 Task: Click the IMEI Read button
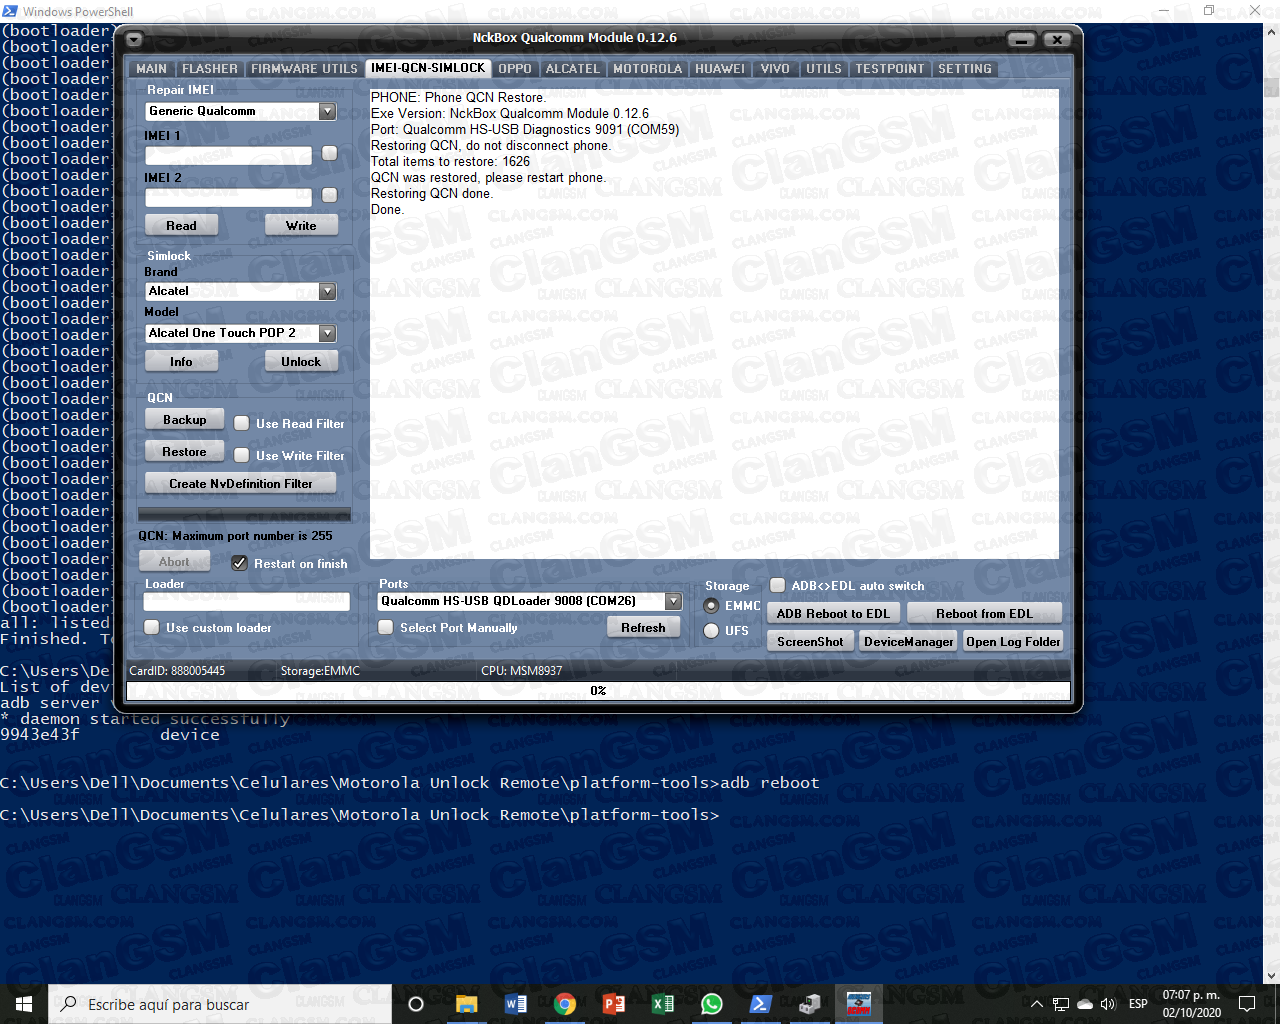click(181, 225)
